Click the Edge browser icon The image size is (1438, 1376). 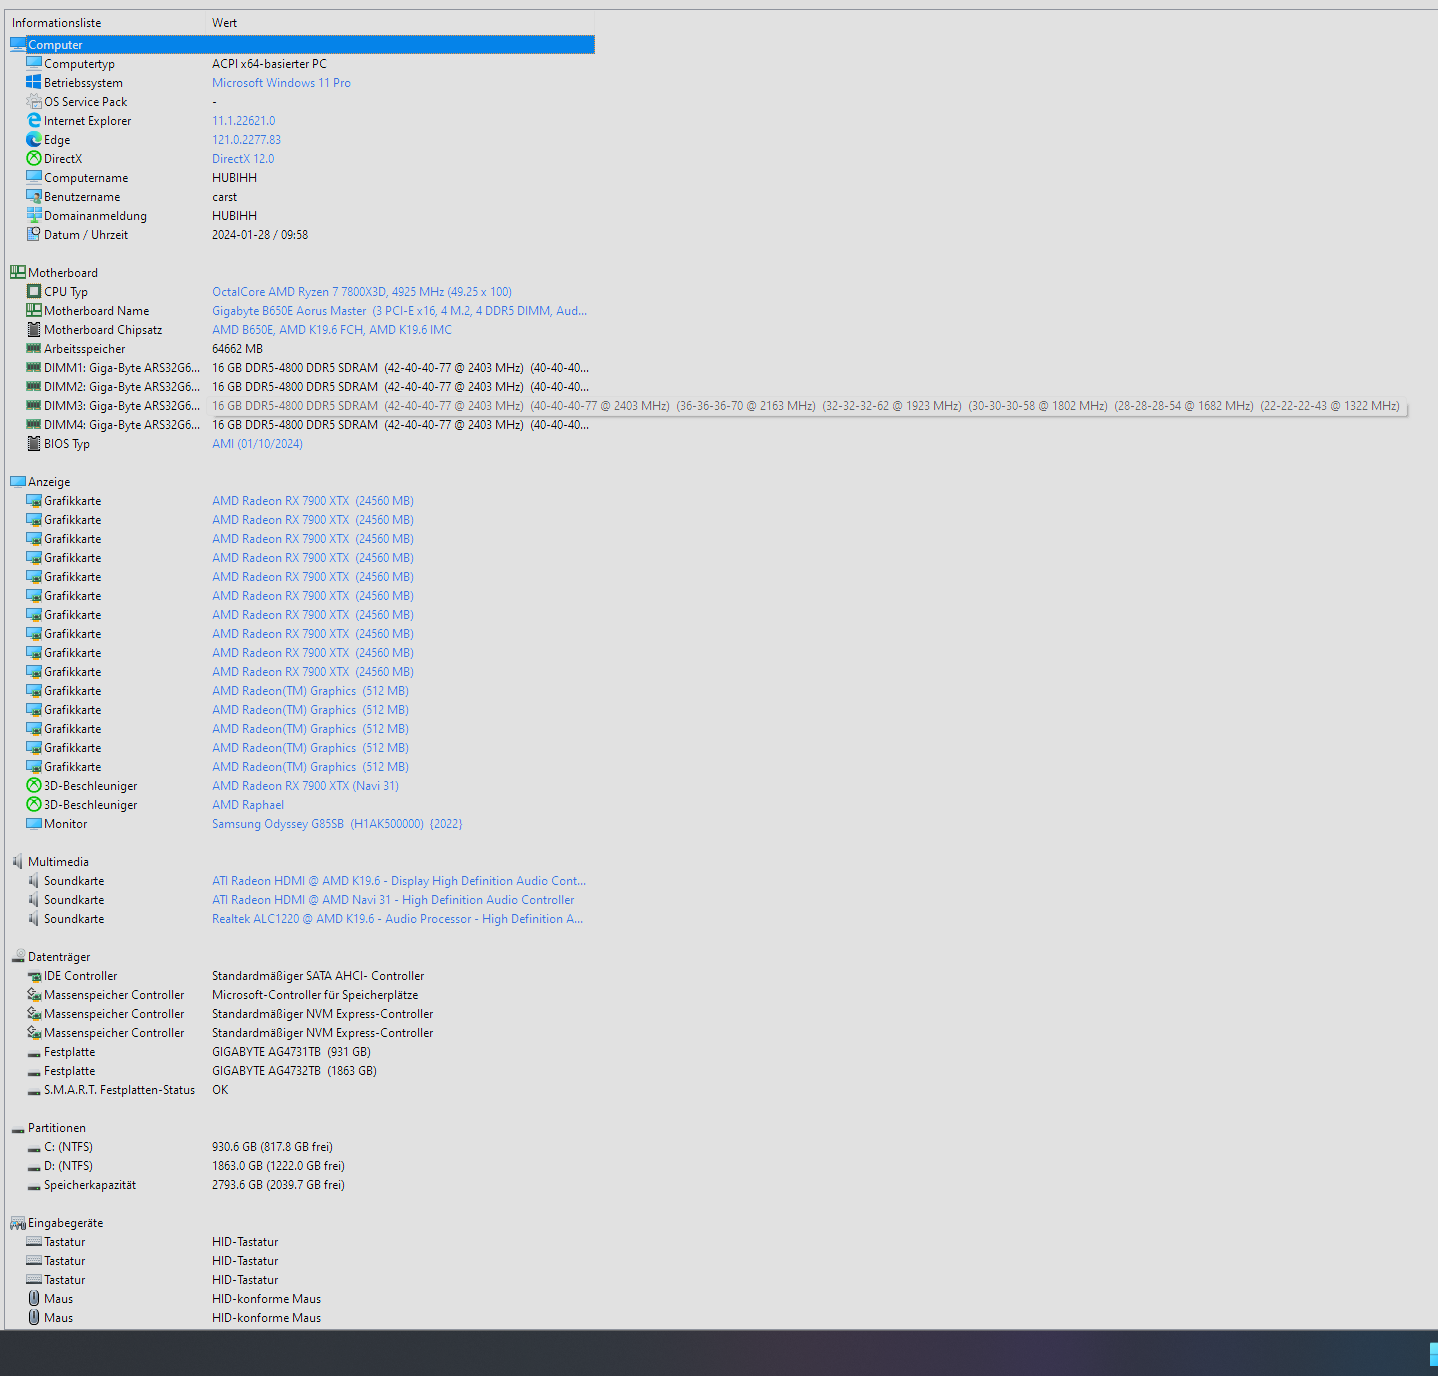[34, 140]
